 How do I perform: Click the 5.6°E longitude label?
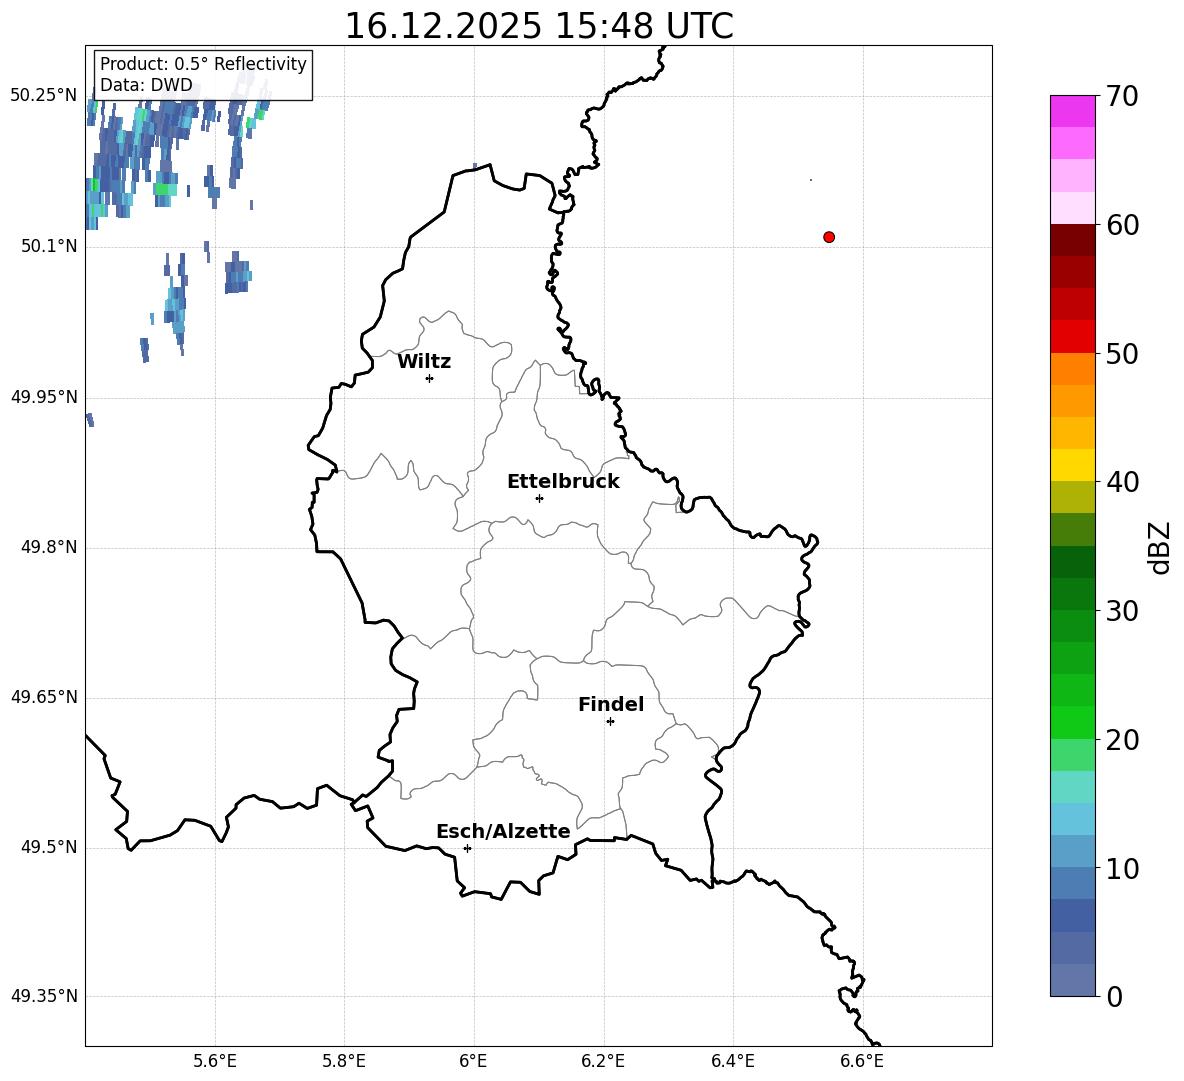tap(215, 1061)
